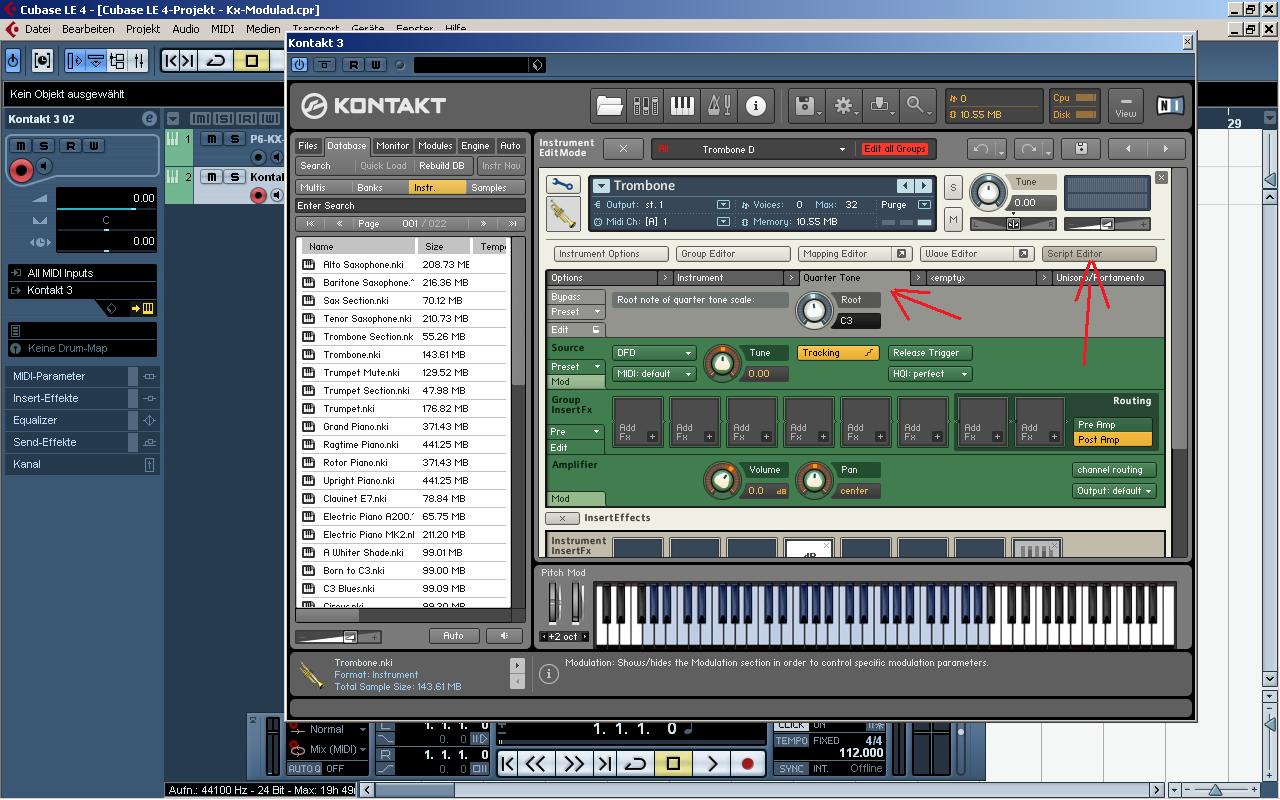Open the Midi Ch dropdown arrow

pos(723,222)
